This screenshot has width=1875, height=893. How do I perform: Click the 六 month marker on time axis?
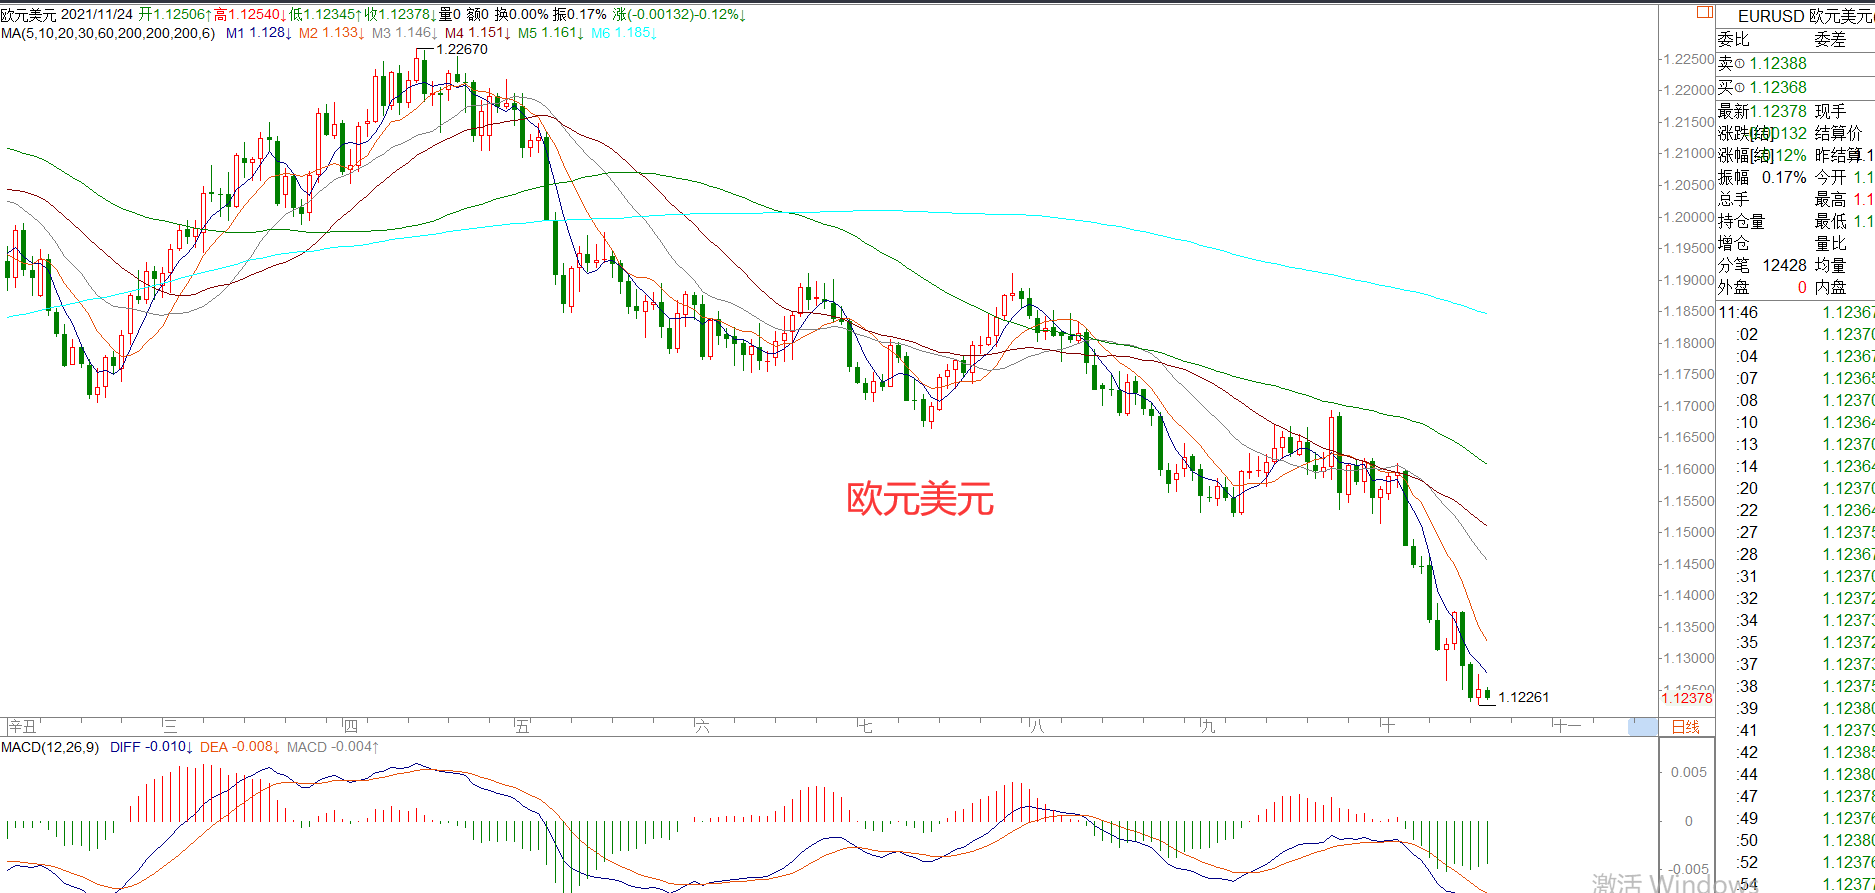pos(702,727)
